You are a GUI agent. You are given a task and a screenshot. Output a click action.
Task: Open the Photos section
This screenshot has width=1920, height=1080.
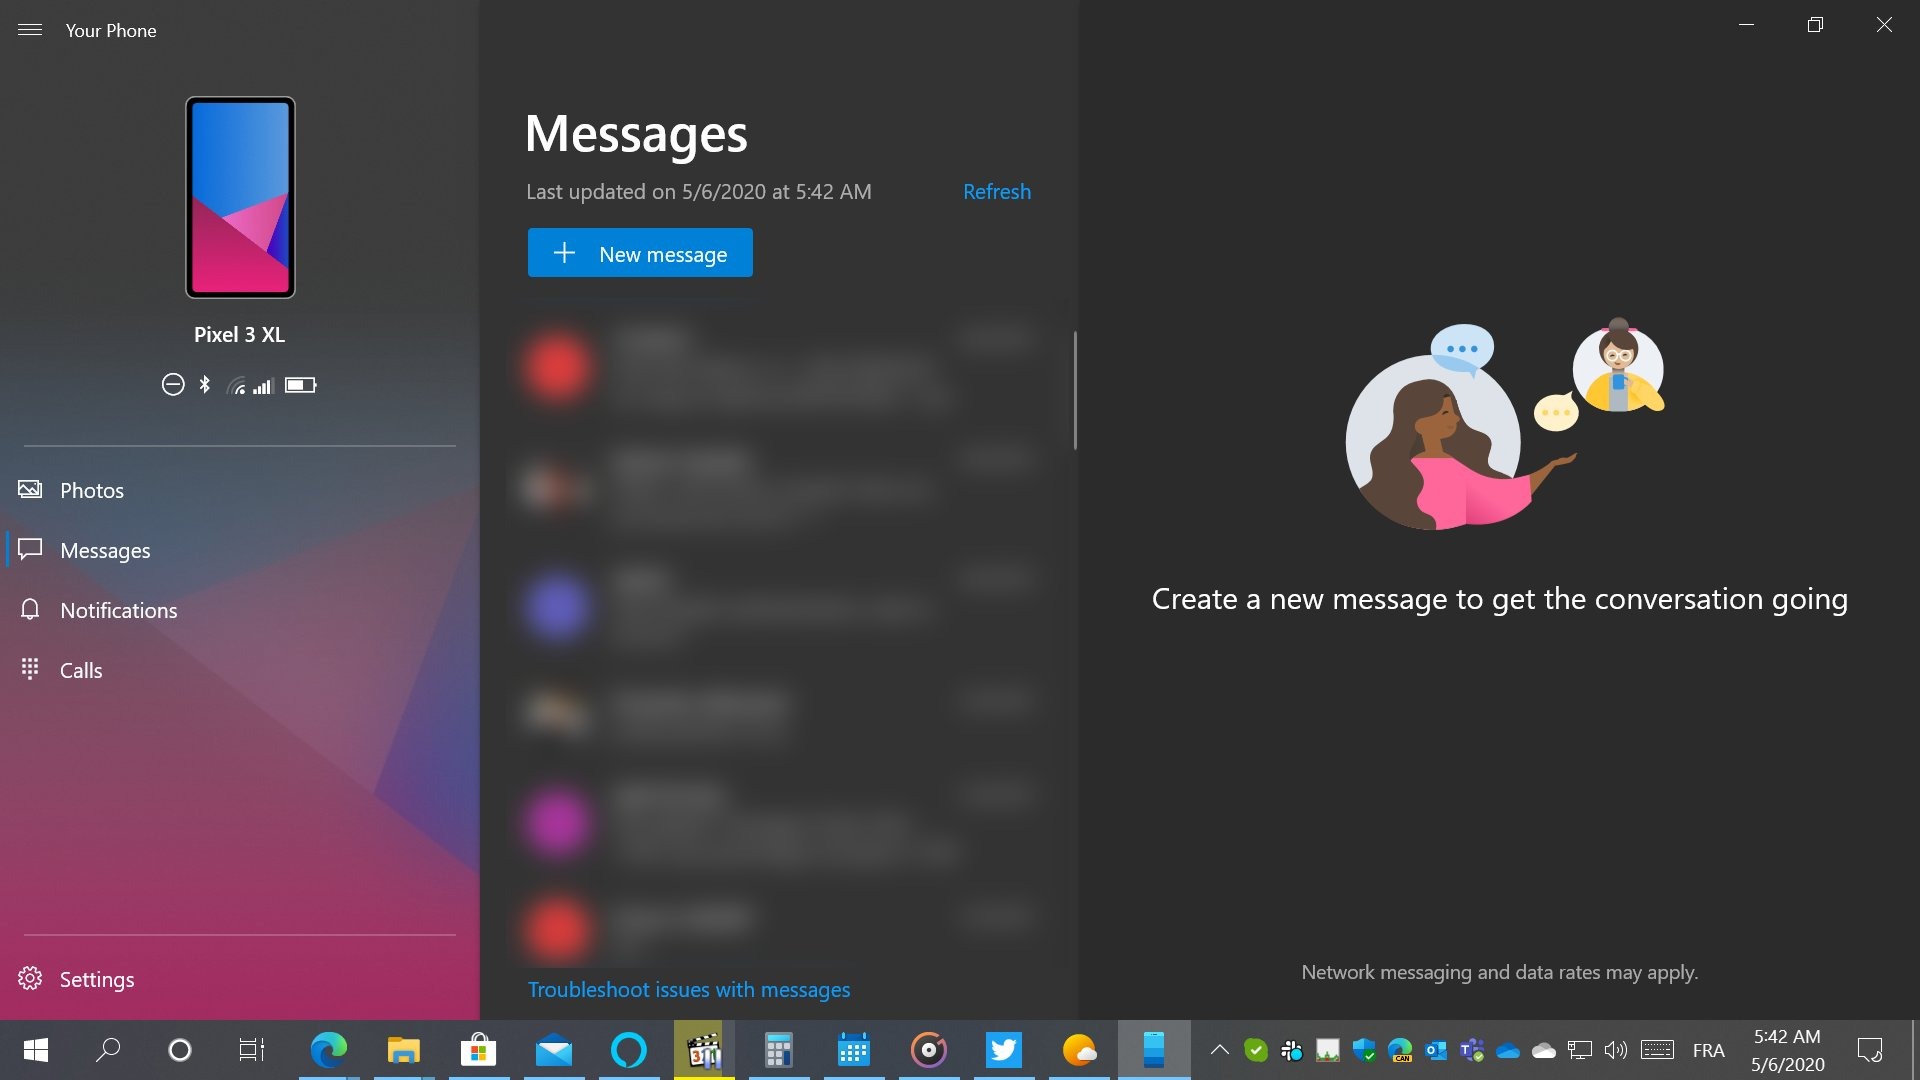[92, 490]
